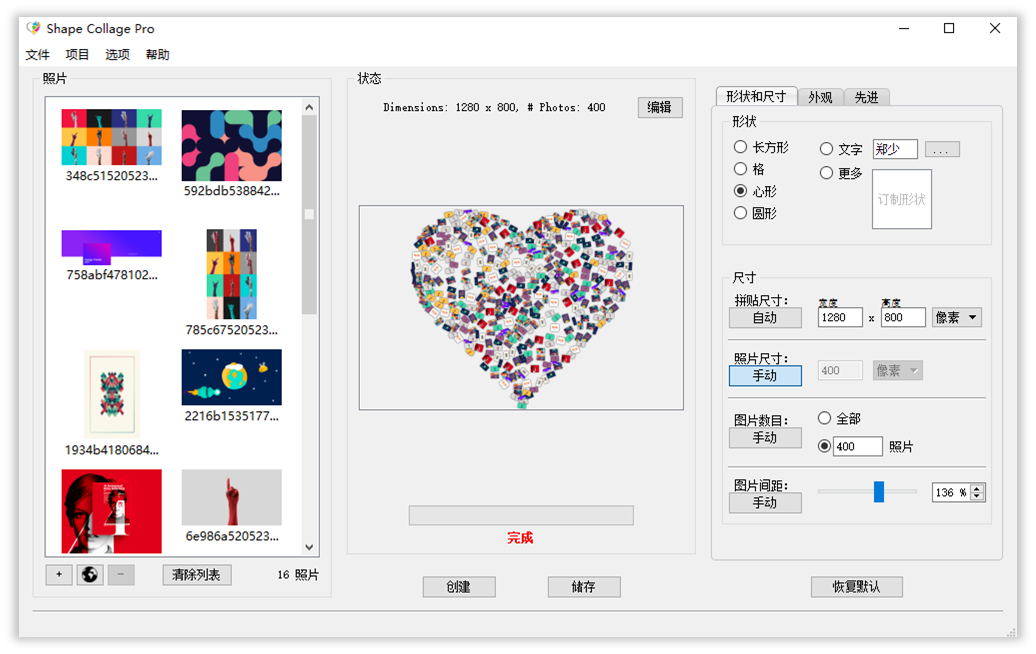Image resolution: width=1036 pixels, height=654 pixels.
Task: Select the rocket and planet photo thumbnail
Action: (x=231, y=377)
